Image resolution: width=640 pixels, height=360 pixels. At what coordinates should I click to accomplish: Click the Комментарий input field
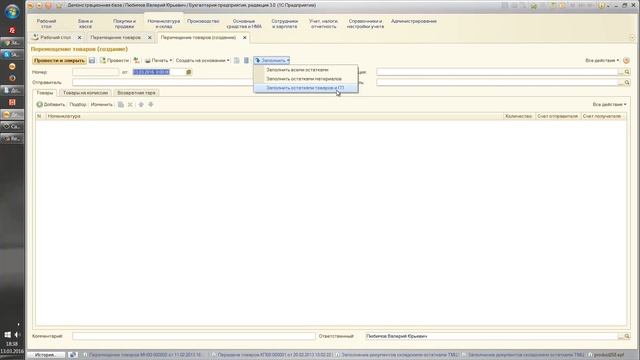194,336
